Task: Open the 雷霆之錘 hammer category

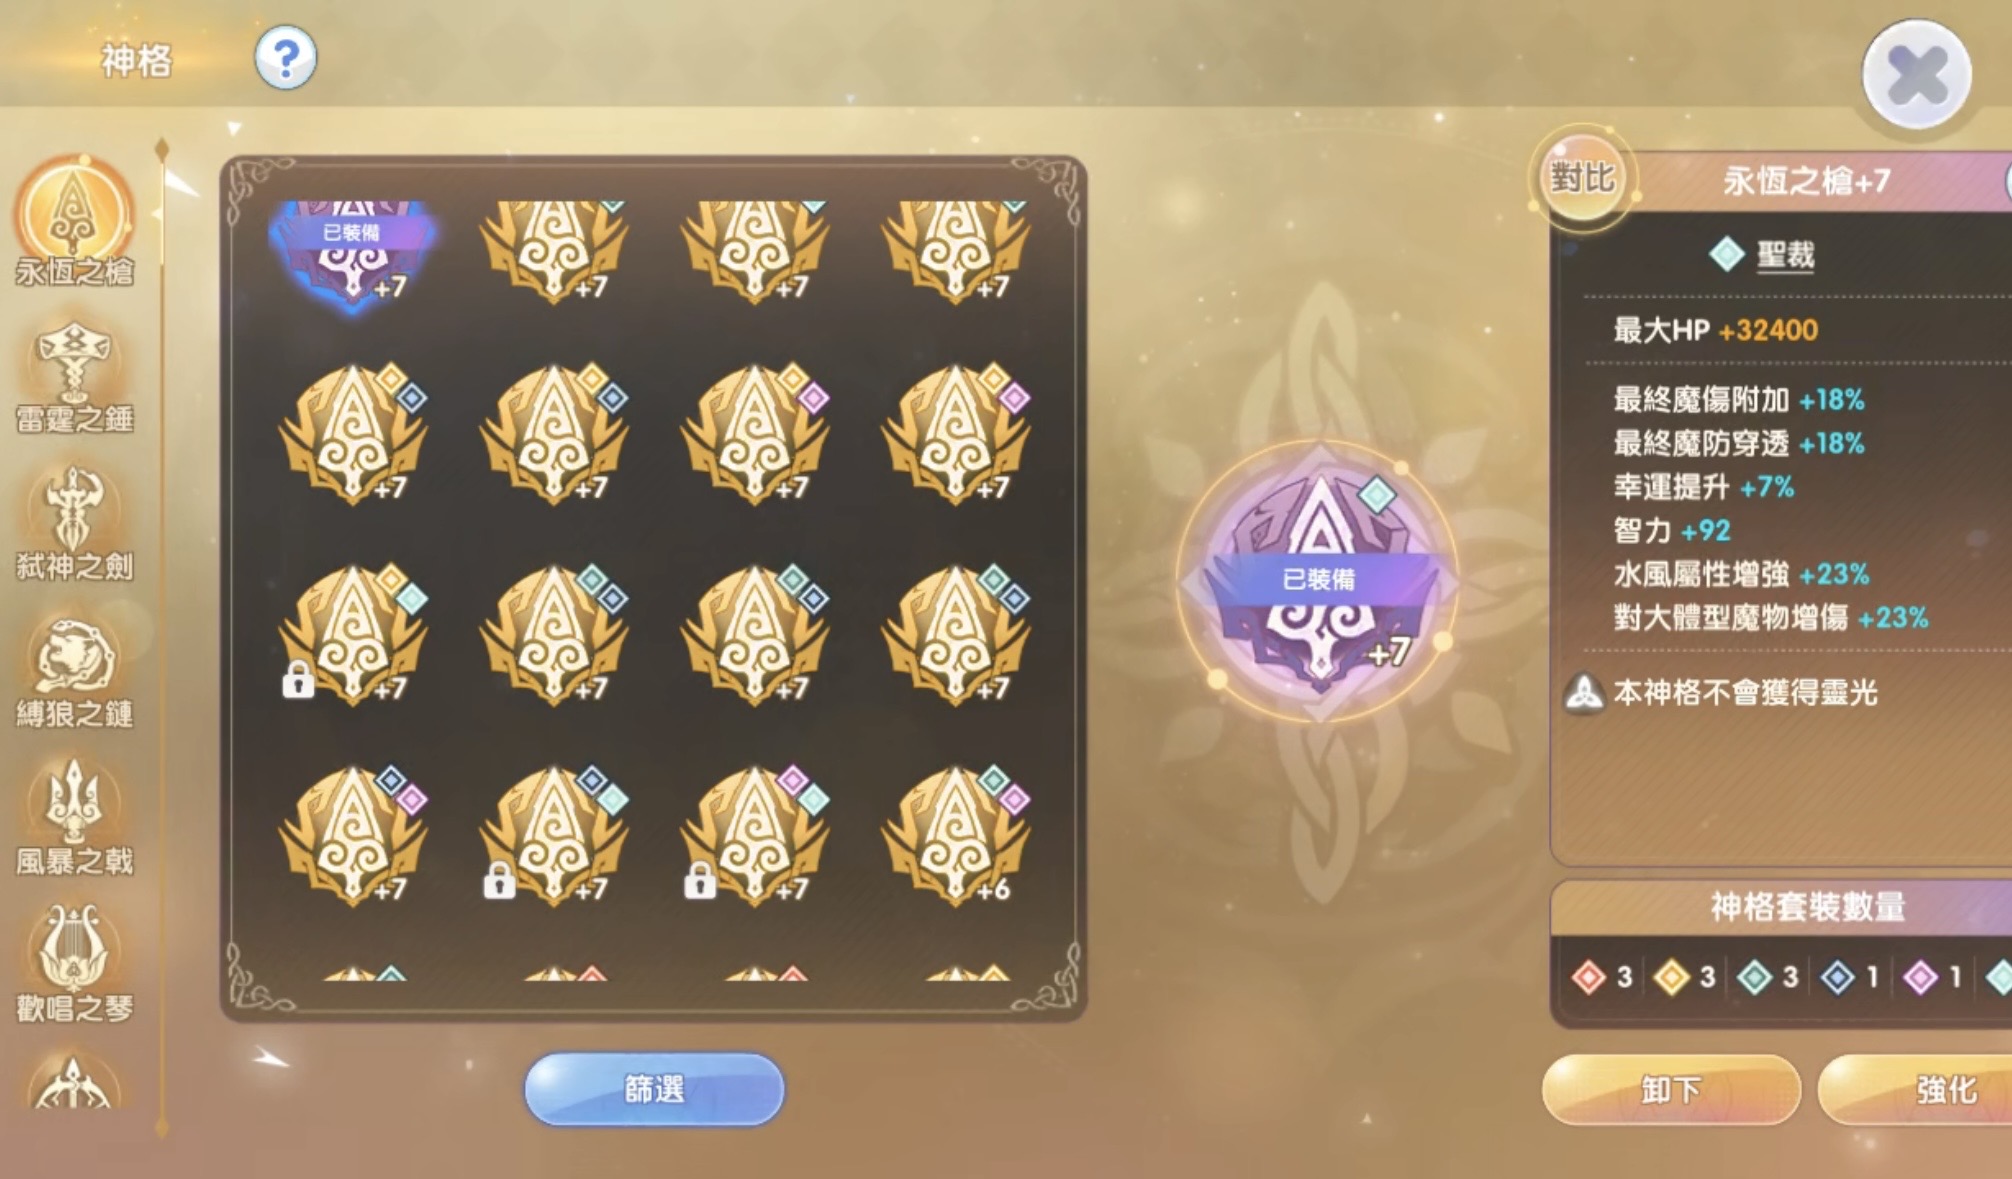Action: click(74, 376)
